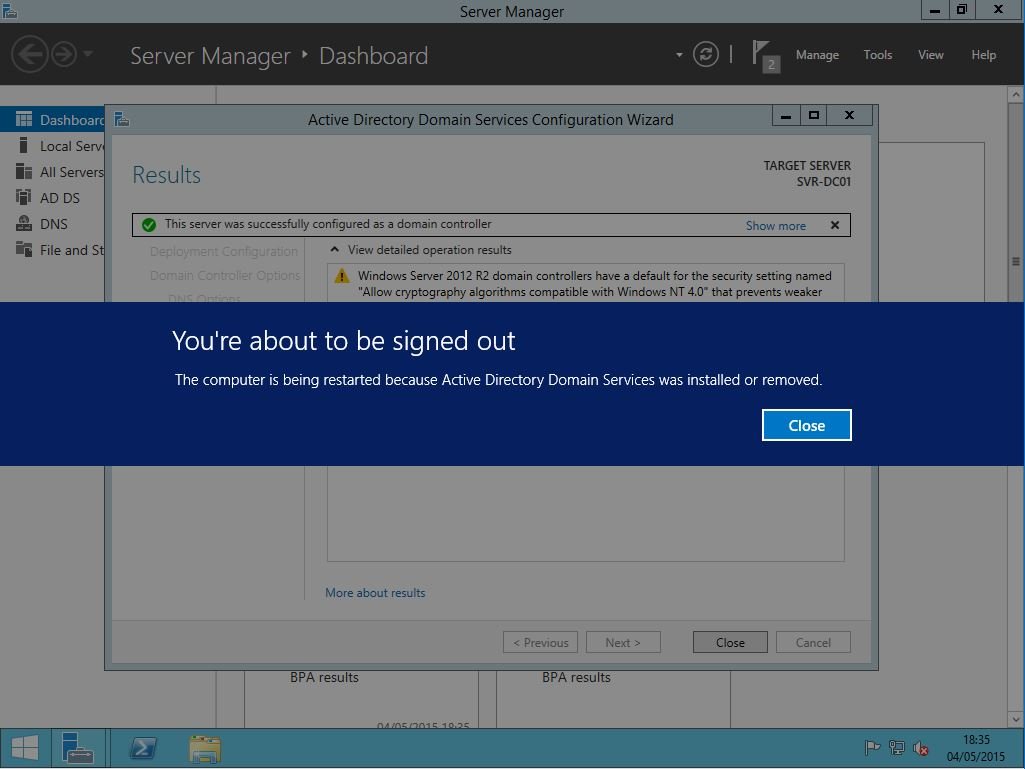Open the Windows Start button

click(25, 748)
